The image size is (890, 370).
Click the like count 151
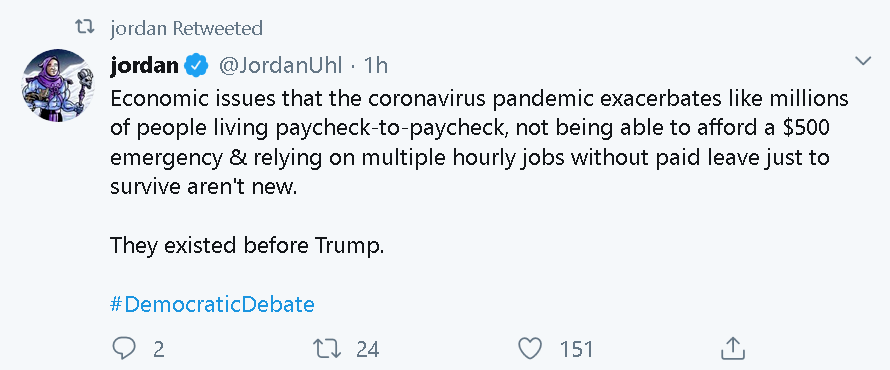coord(576,349)
